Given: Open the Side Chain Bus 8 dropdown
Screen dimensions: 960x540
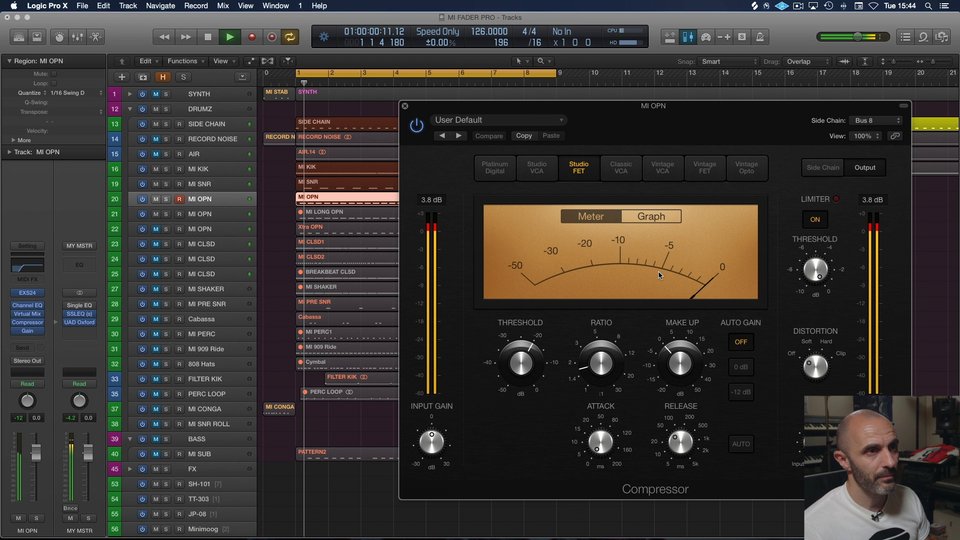Looking at the screenshot, I should point(877,121).
